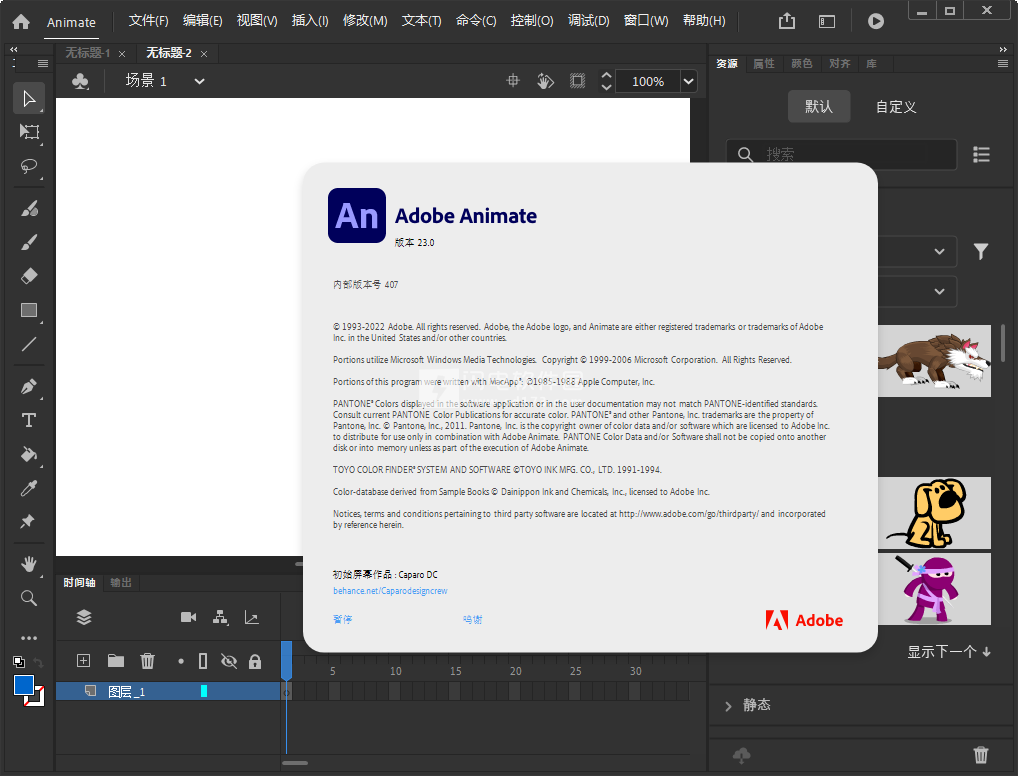Click the timeline graph icon
1018x776 pixels.
click(252, 617)
